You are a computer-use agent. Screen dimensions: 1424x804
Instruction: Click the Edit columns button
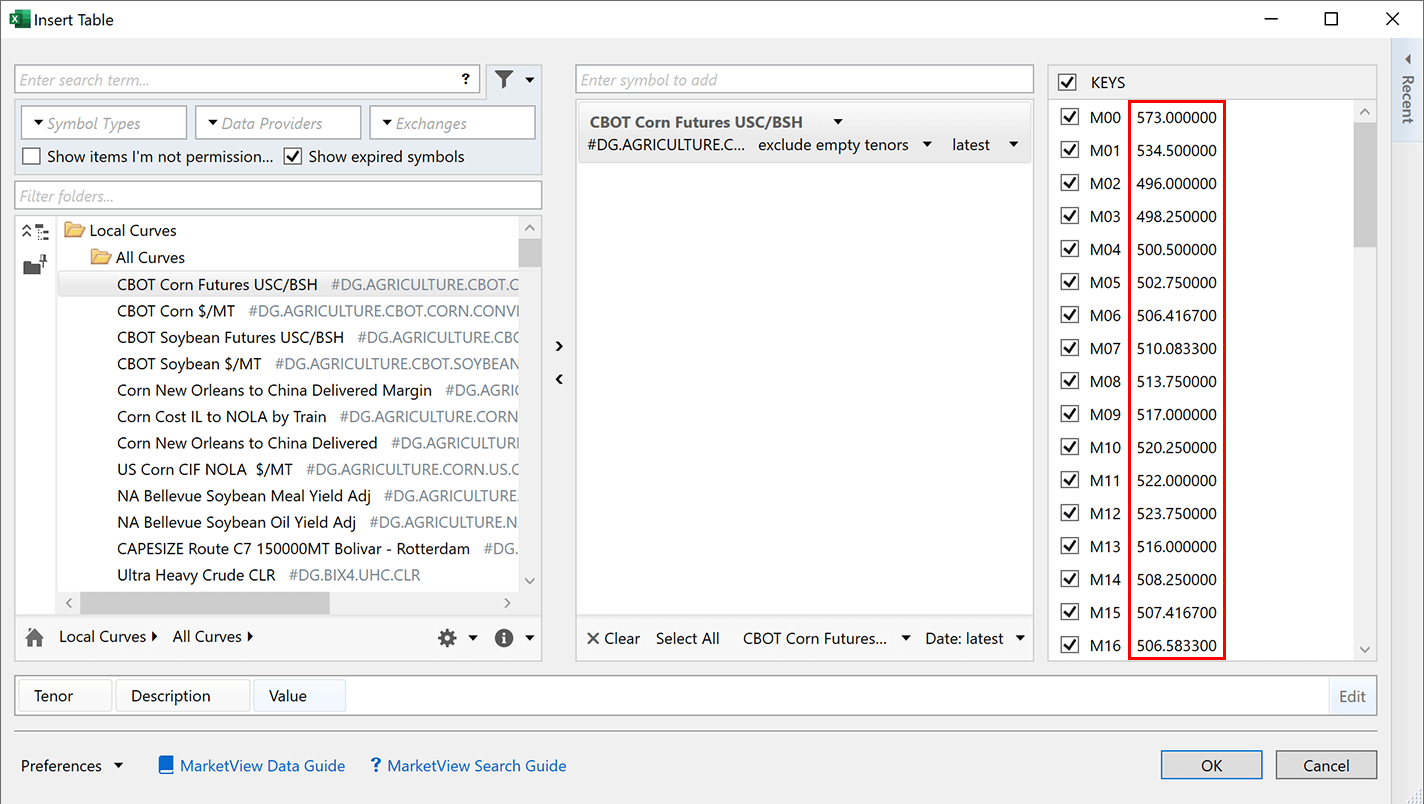(x=1352, y=696)
